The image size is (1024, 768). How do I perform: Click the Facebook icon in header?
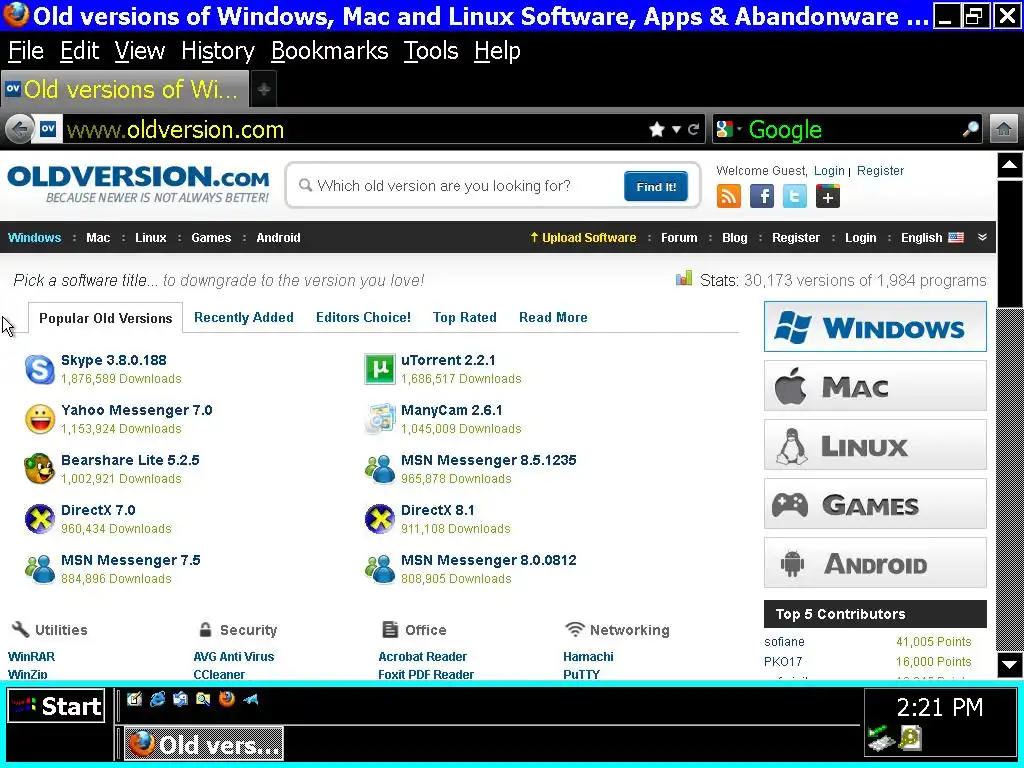[x=761, y=196]
